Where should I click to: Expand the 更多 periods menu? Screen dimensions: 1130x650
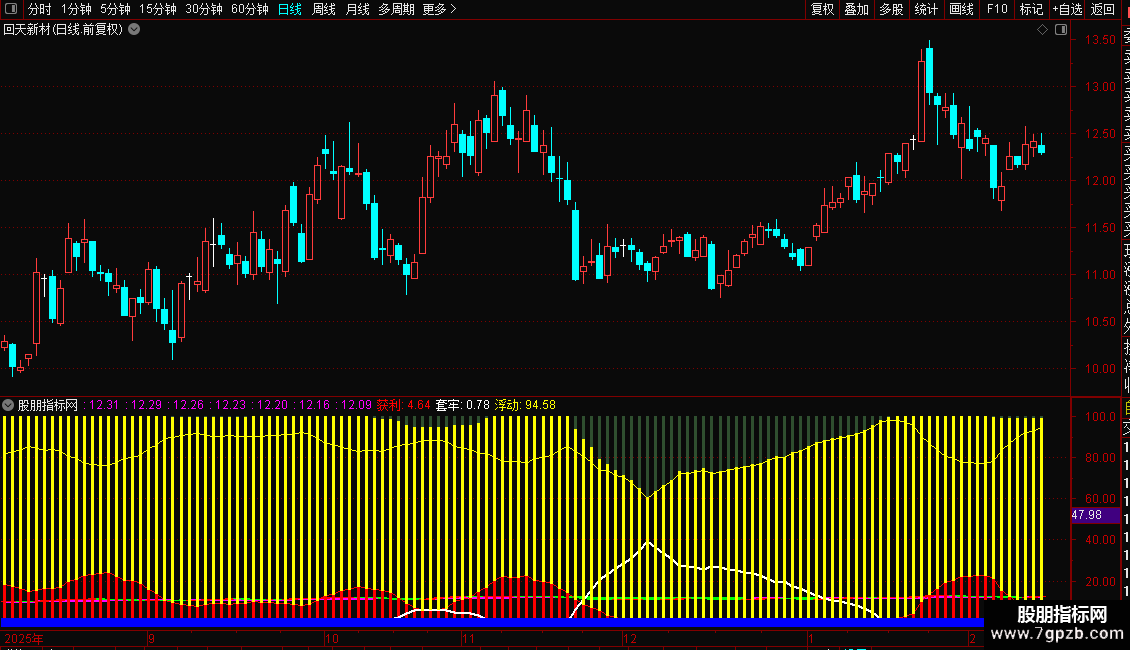click(x=440, y=9)
